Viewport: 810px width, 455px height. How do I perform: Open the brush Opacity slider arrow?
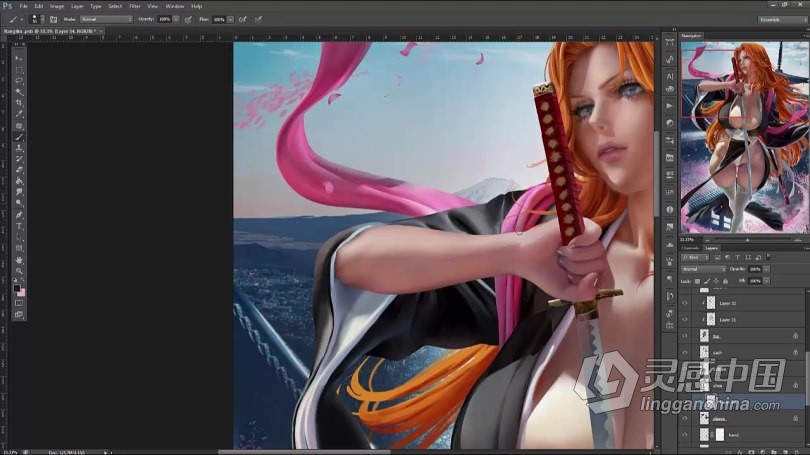click(x=176, y=20)
